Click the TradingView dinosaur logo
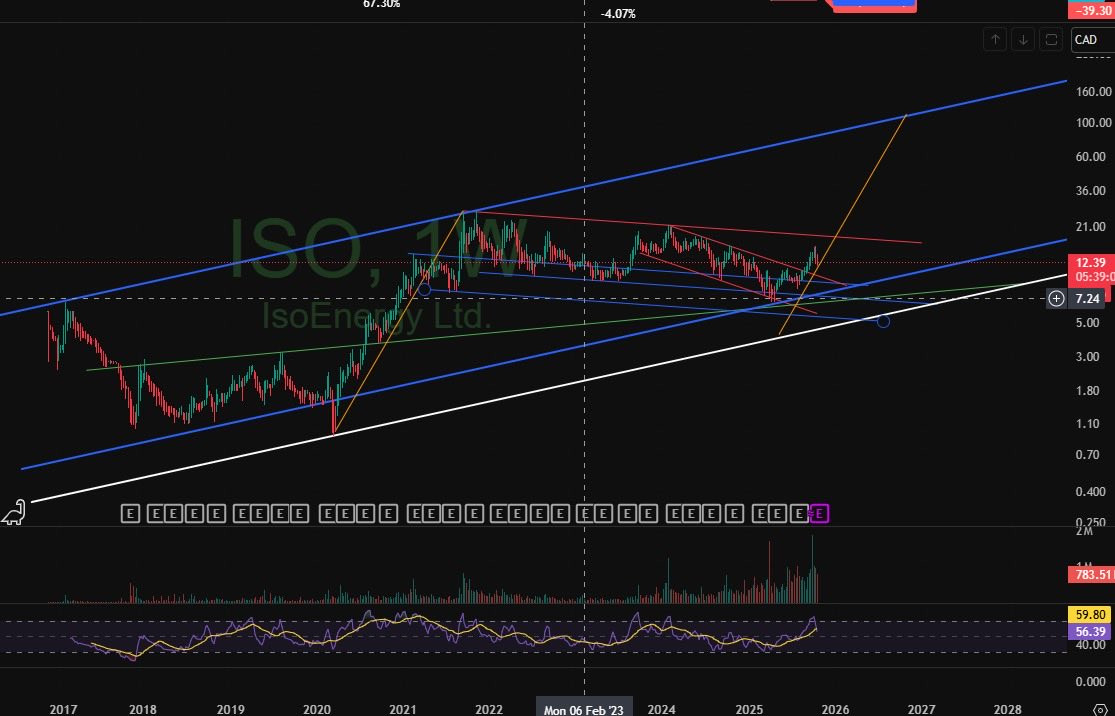 pyautogui.click(x=14, y=513)
